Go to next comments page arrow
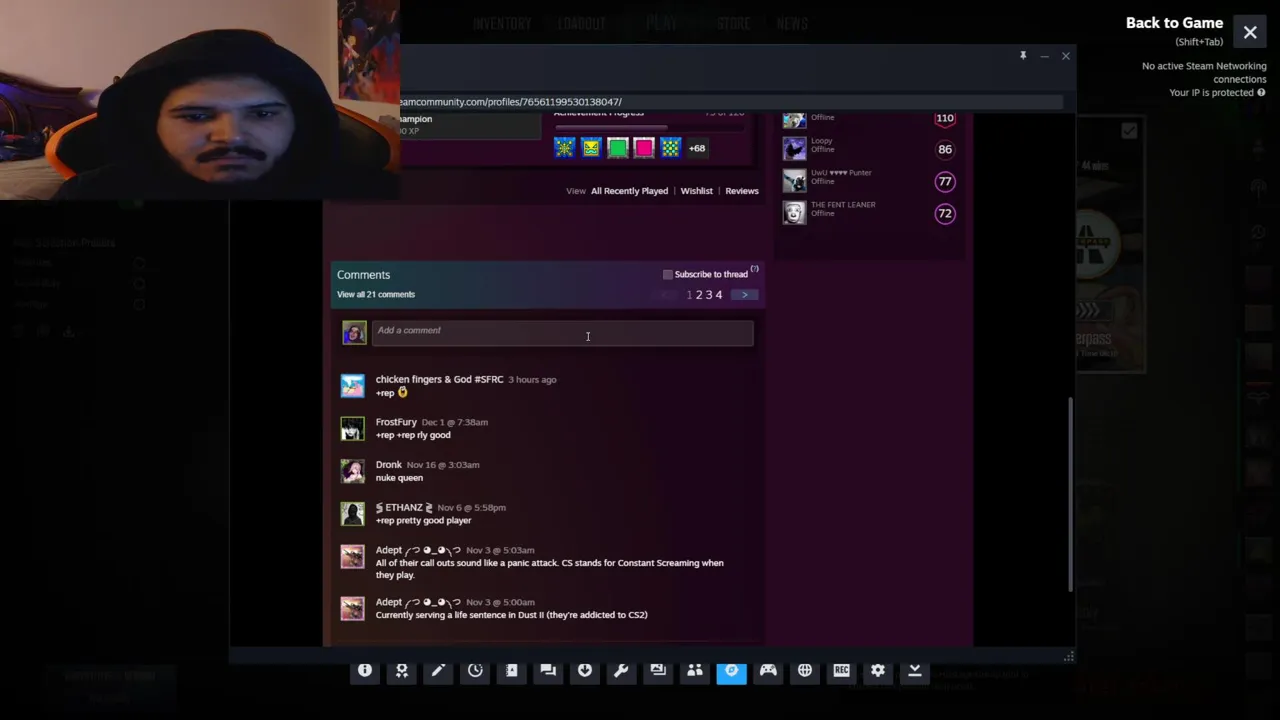1280x720 pixels. click(744, 295)
